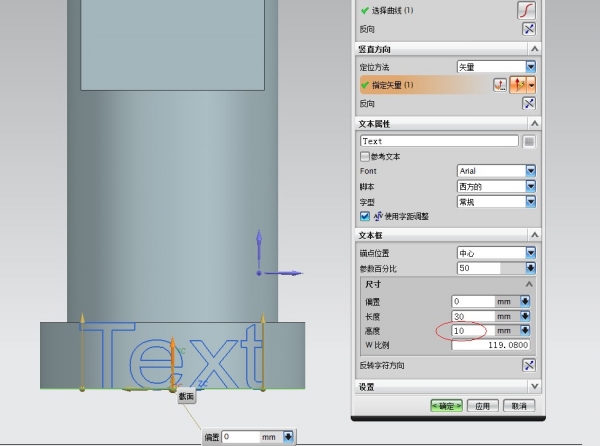Open the 长度 options arrow
Image resolution: width=600 pixels, height=446 pixels.
pos(525,316)
